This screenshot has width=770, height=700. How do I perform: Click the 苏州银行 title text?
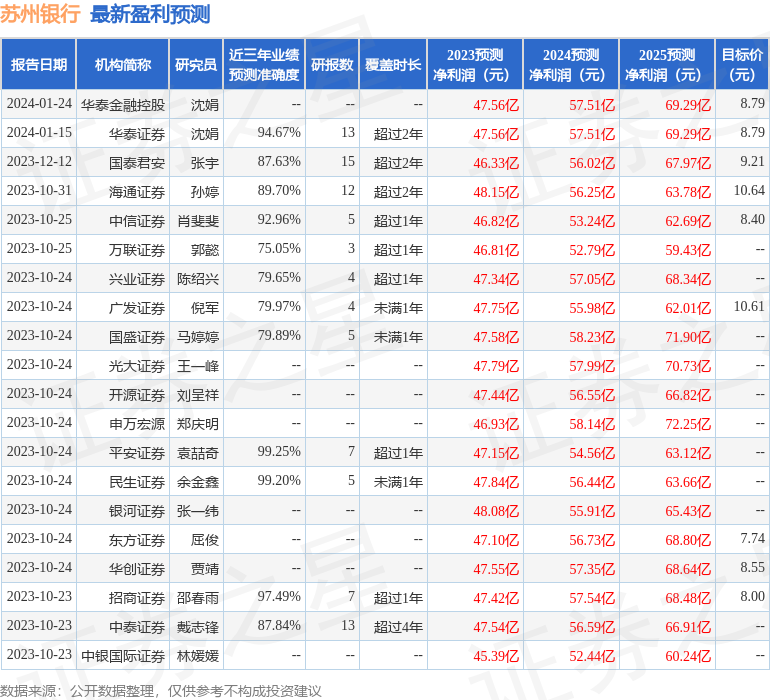click(40, 14)
